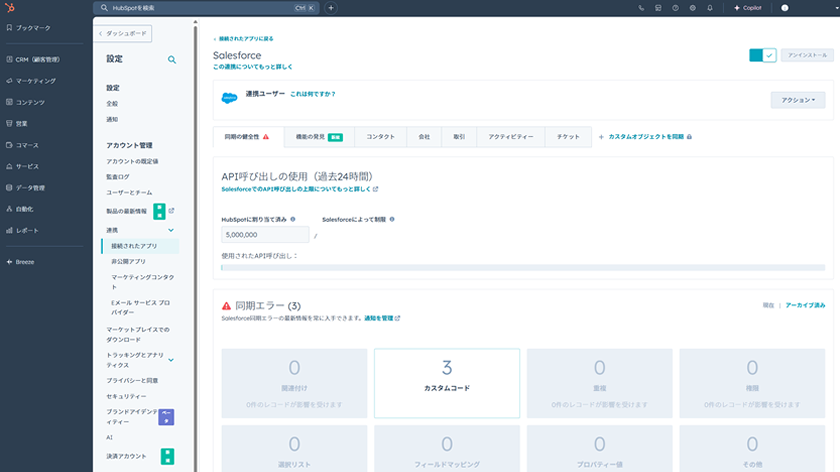Click the アンインストール button

[807, 55]
